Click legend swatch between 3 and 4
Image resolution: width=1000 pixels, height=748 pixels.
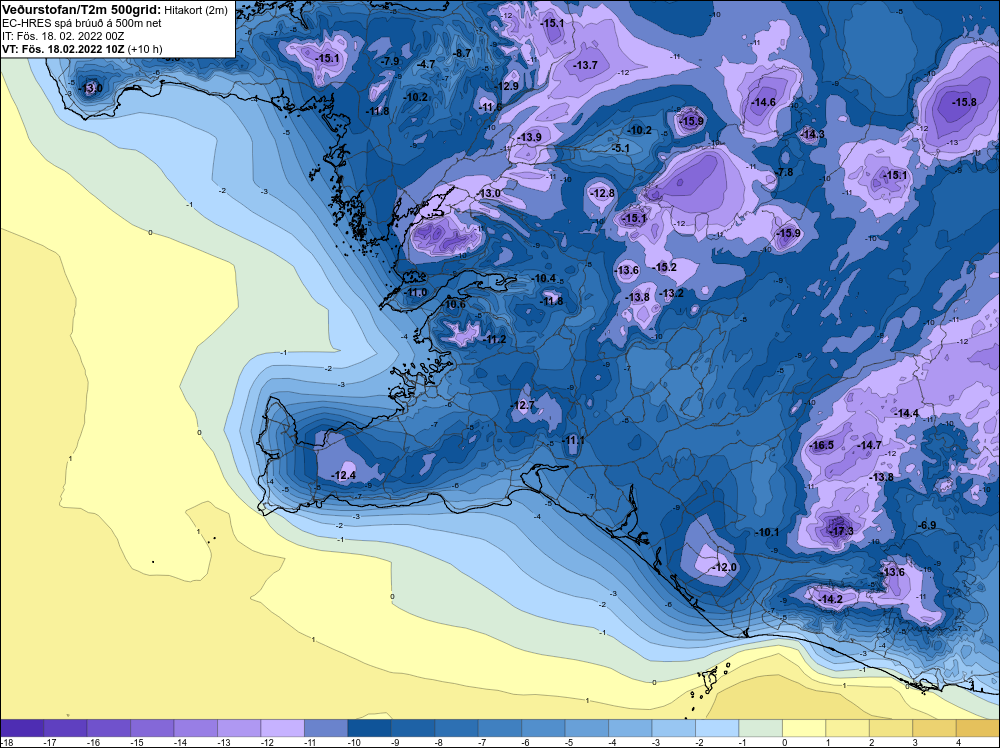934,728
